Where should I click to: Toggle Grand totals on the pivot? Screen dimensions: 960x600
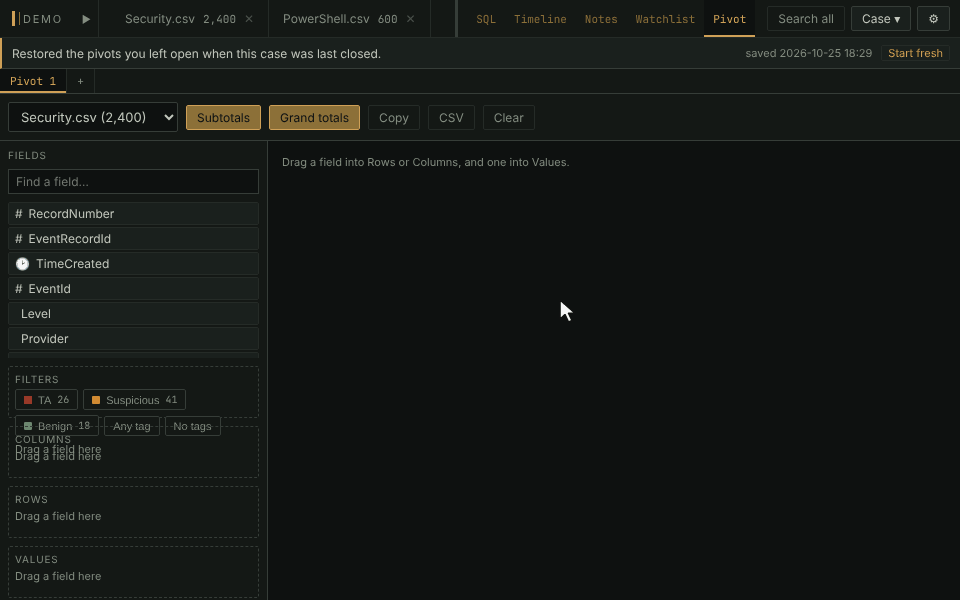[315, 118]
